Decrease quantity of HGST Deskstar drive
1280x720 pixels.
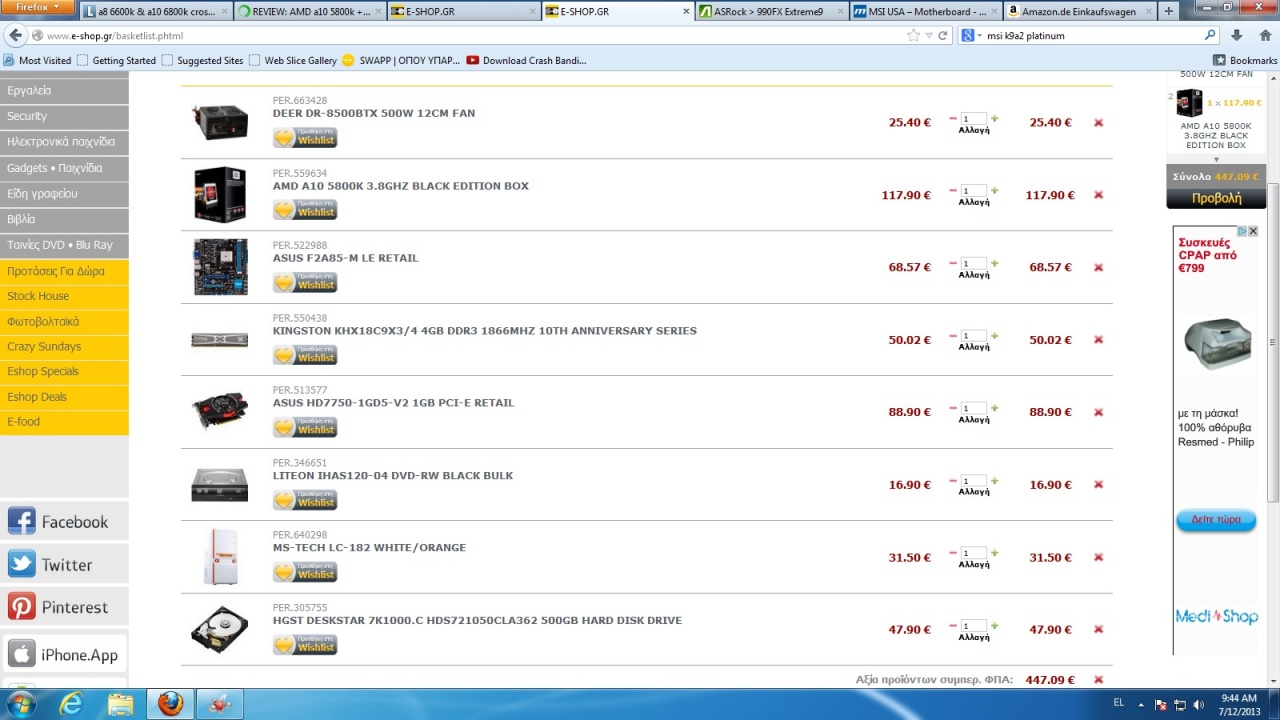coord(953,625)
